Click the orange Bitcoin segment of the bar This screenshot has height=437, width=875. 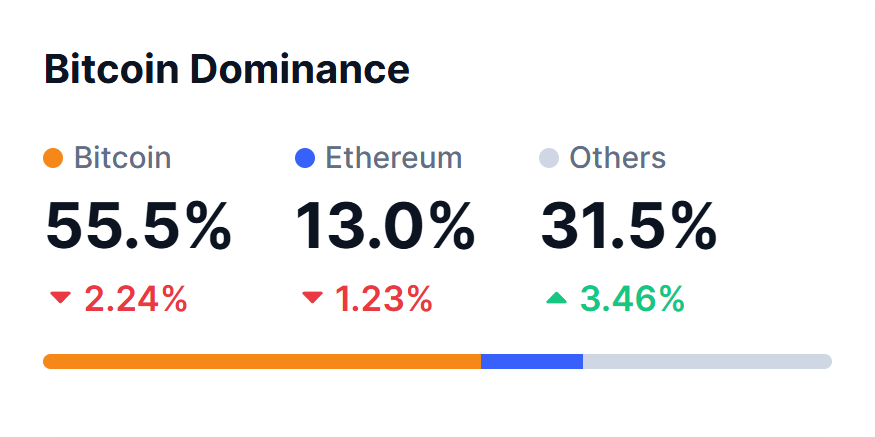click(x=262, y=361)
